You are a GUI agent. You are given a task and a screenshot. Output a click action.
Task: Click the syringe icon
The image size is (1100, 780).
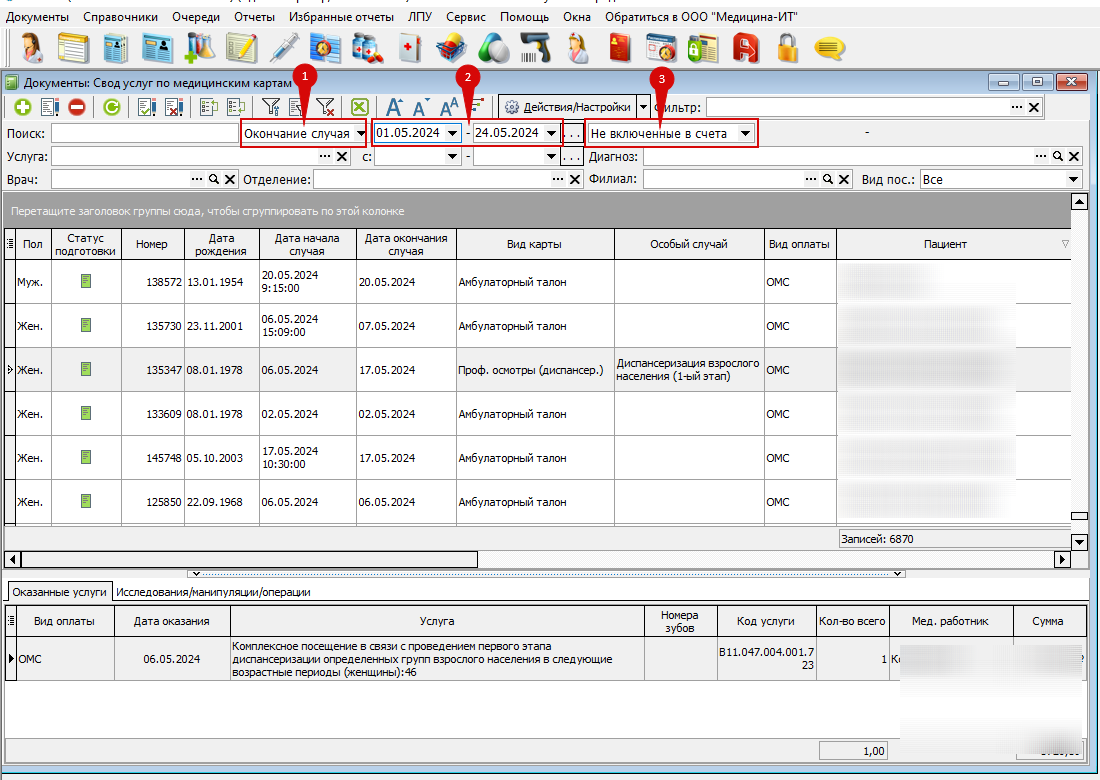tap(283, 49)
